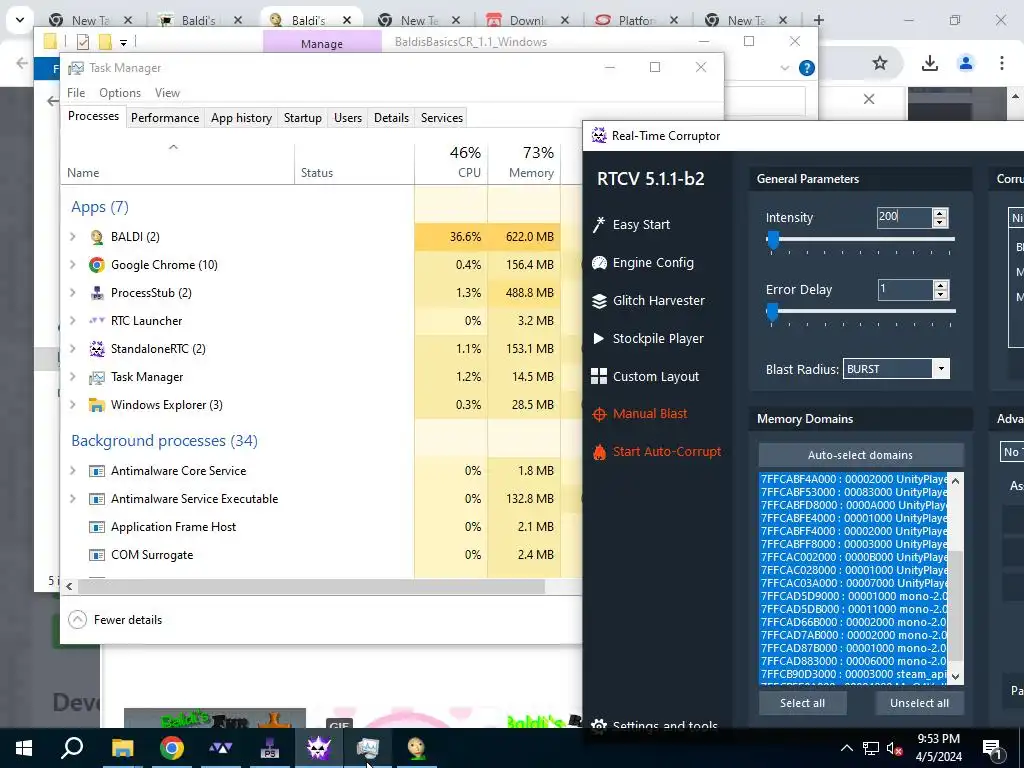Open the Manage tab in Explorer window

pos(322,43)
